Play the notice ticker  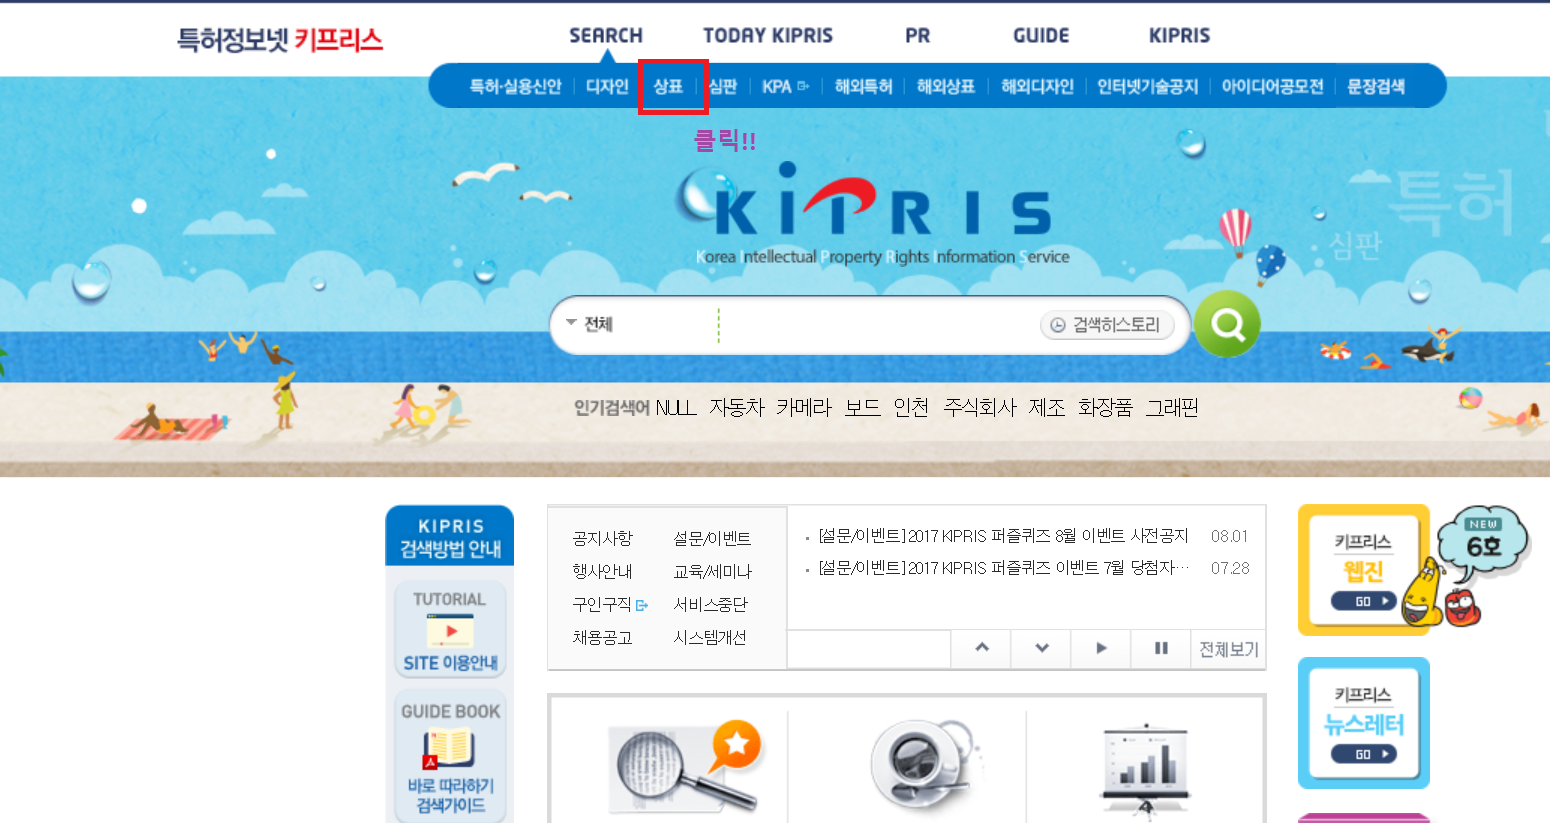pyautogui.click(x=1101, y=648)
